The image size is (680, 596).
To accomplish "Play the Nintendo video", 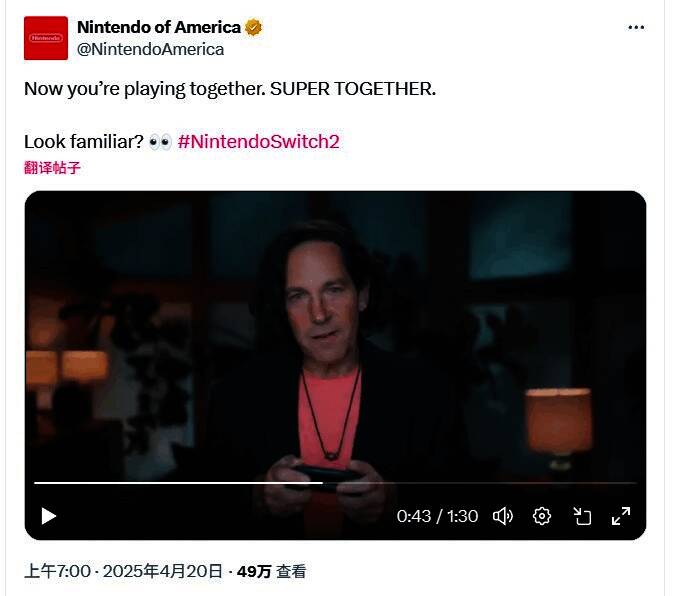I will pyautogui.click(x=48, y=516).
